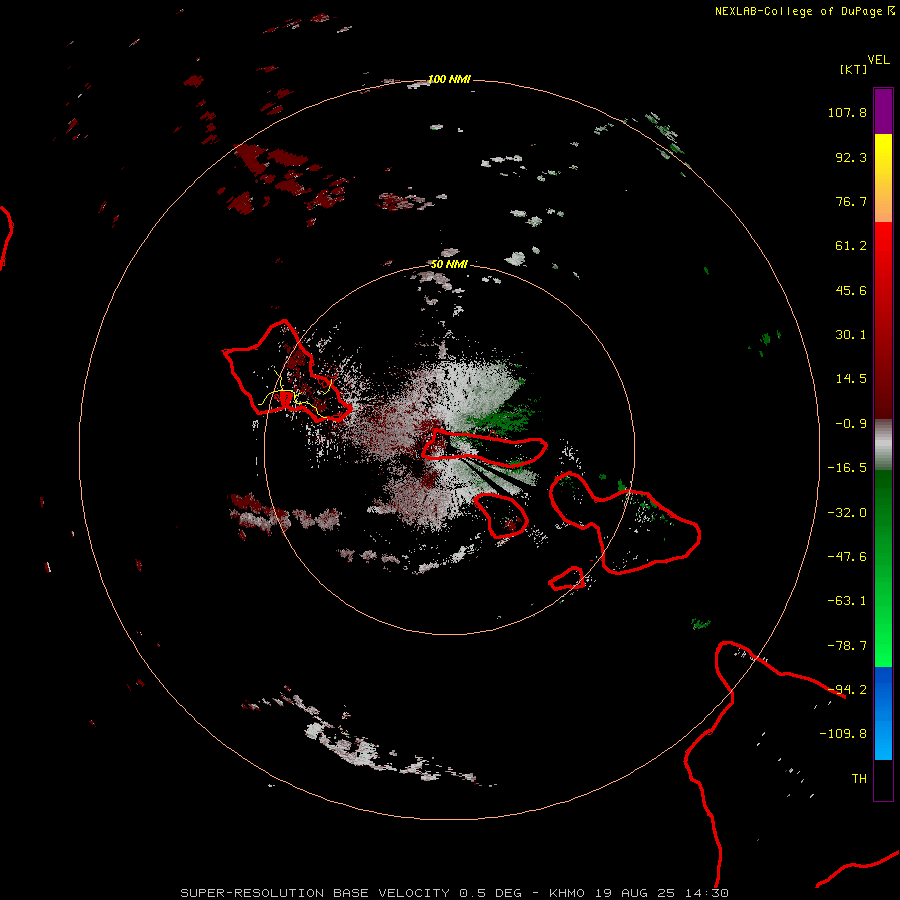Pick the gray near-zero segment of the color bar
This screenshot has height=900, width=900.
(x=883, y=445)
